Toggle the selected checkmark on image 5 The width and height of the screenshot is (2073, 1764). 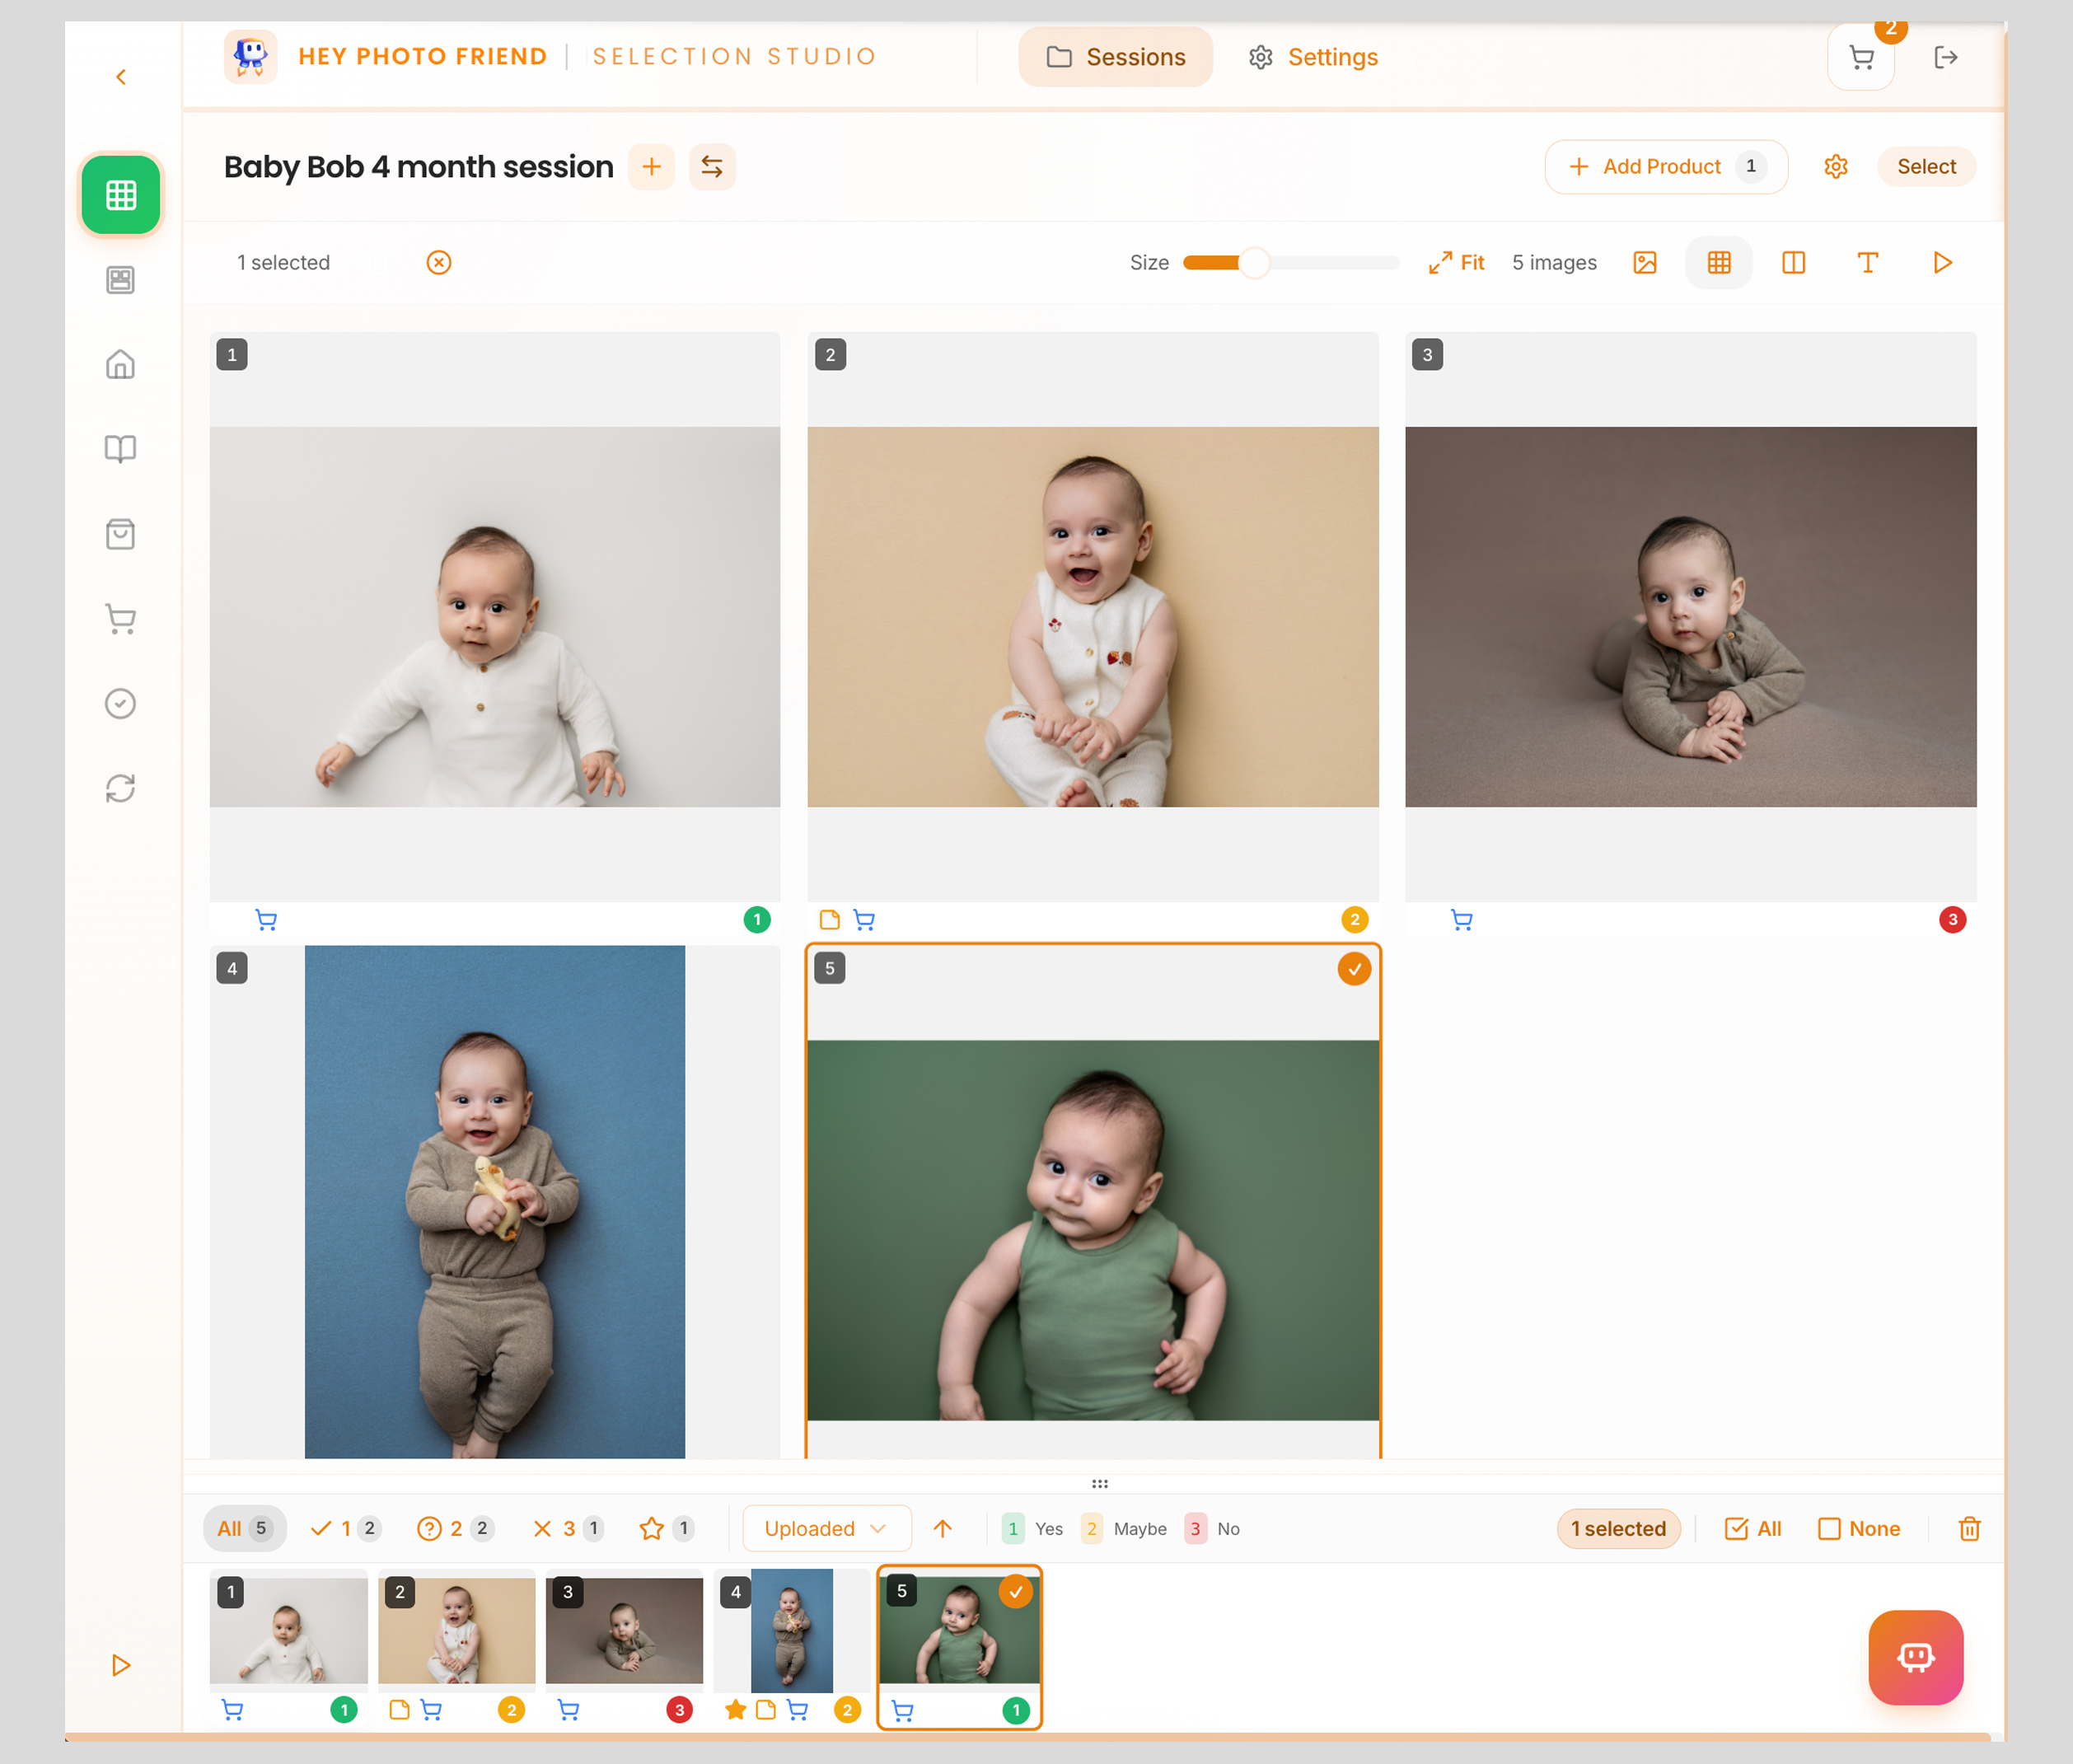click(1354, 969)
